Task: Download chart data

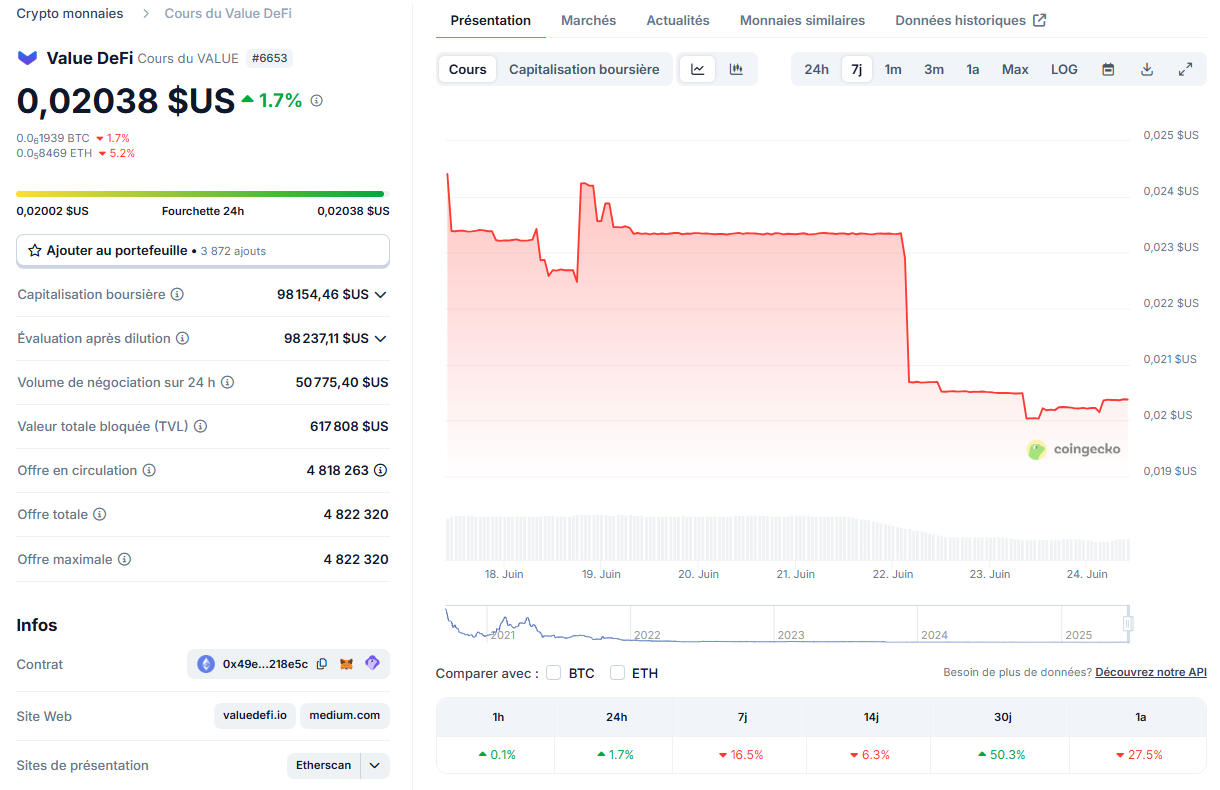Action: coord(1147,69)
